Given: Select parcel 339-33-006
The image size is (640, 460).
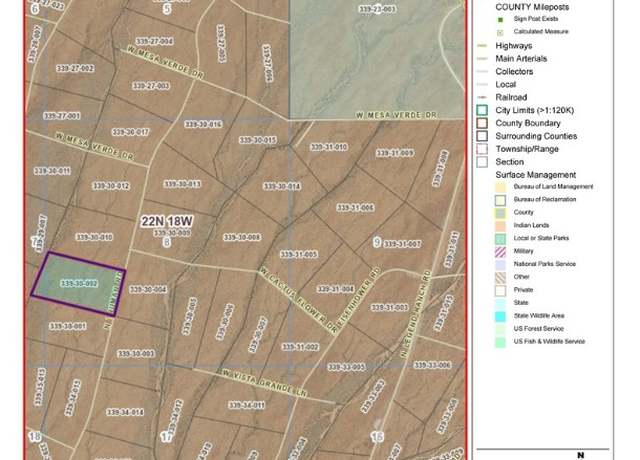Looking at the screenshot, I should point(432,365).
